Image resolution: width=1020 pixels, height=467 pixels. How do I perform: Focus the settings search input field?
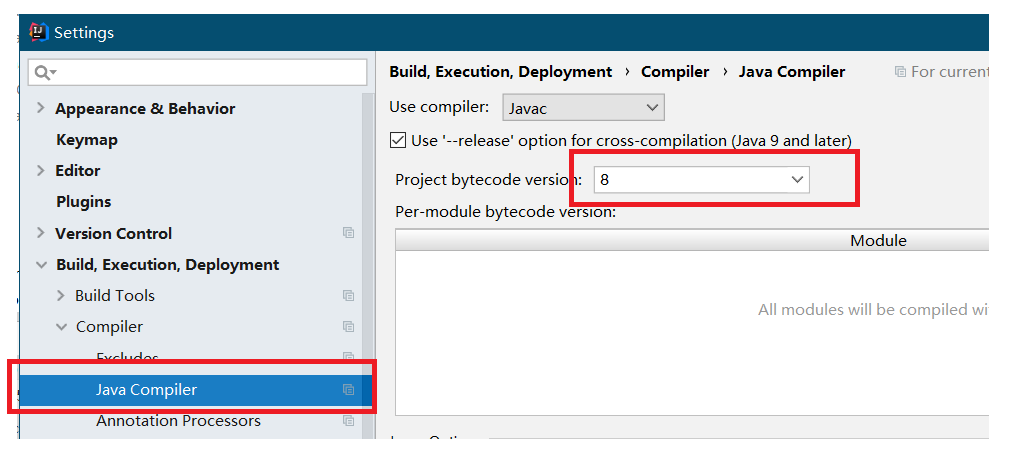(x=197, y=72)
